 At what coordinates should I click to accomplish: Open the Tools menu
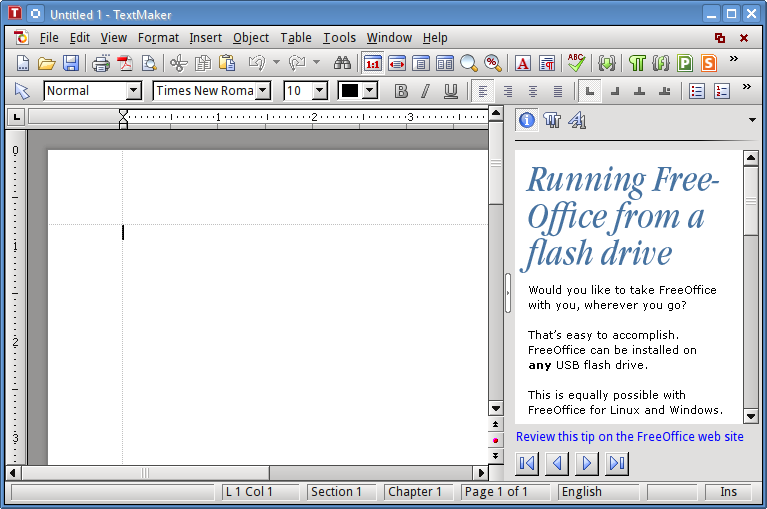tap(339, 38)
